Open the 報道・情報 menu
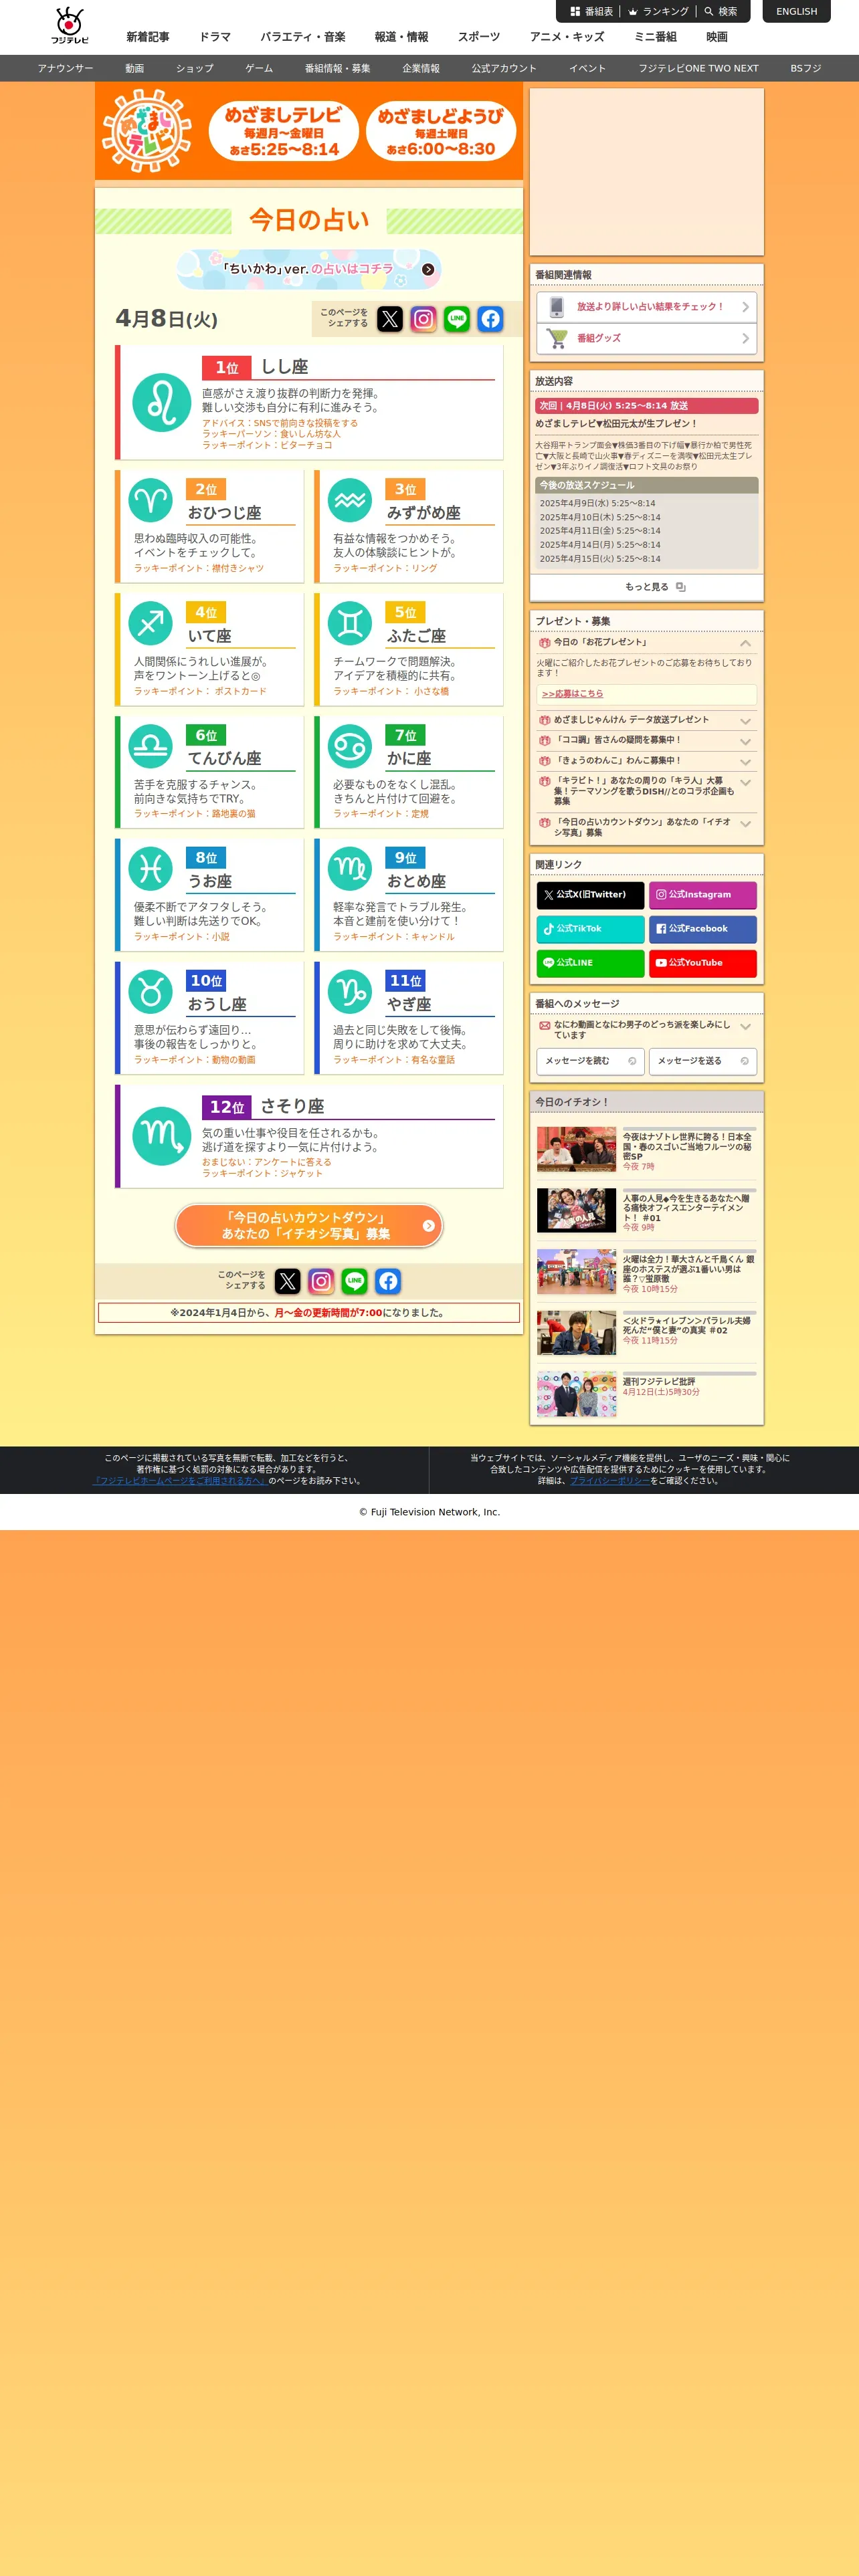 pyautogui.click(x=401, y=37)
